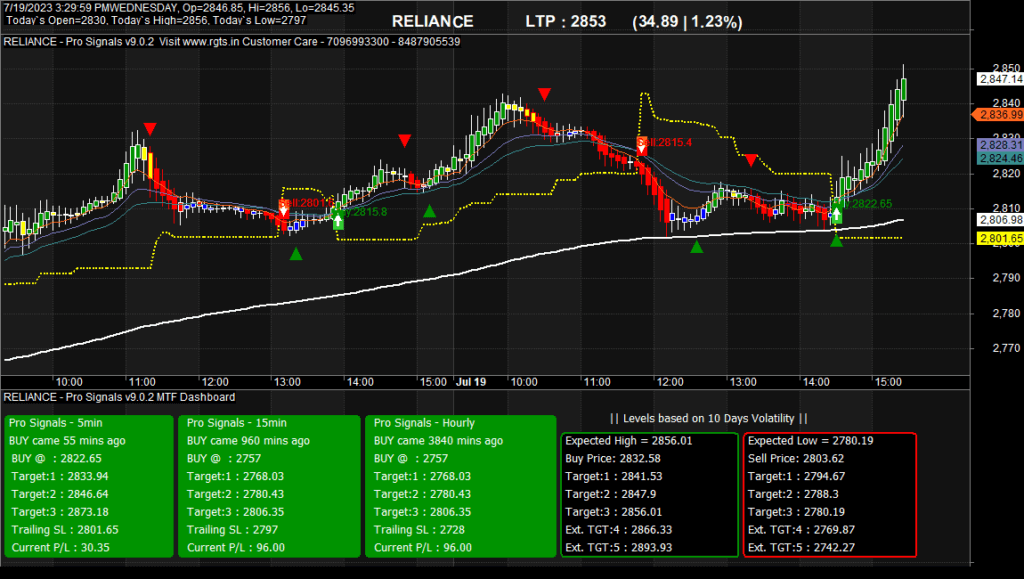Image resolution: width=1024 pixels, height=579 pixels.
Task: Click 'Buy Price: 2832.58'
Action: tap(613, 458)
